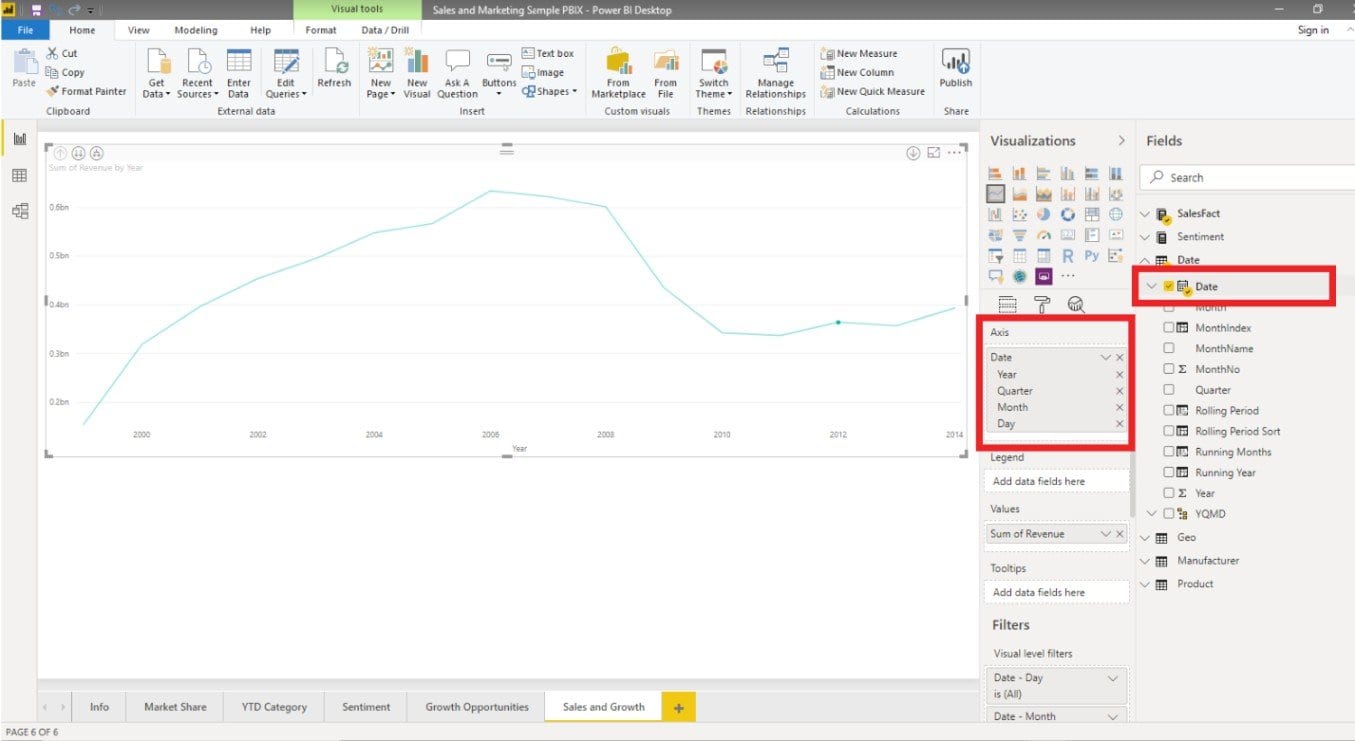Choose the Scatter chart visualization
This screenshot has width=1355, height=741.
click(1019, 214)
